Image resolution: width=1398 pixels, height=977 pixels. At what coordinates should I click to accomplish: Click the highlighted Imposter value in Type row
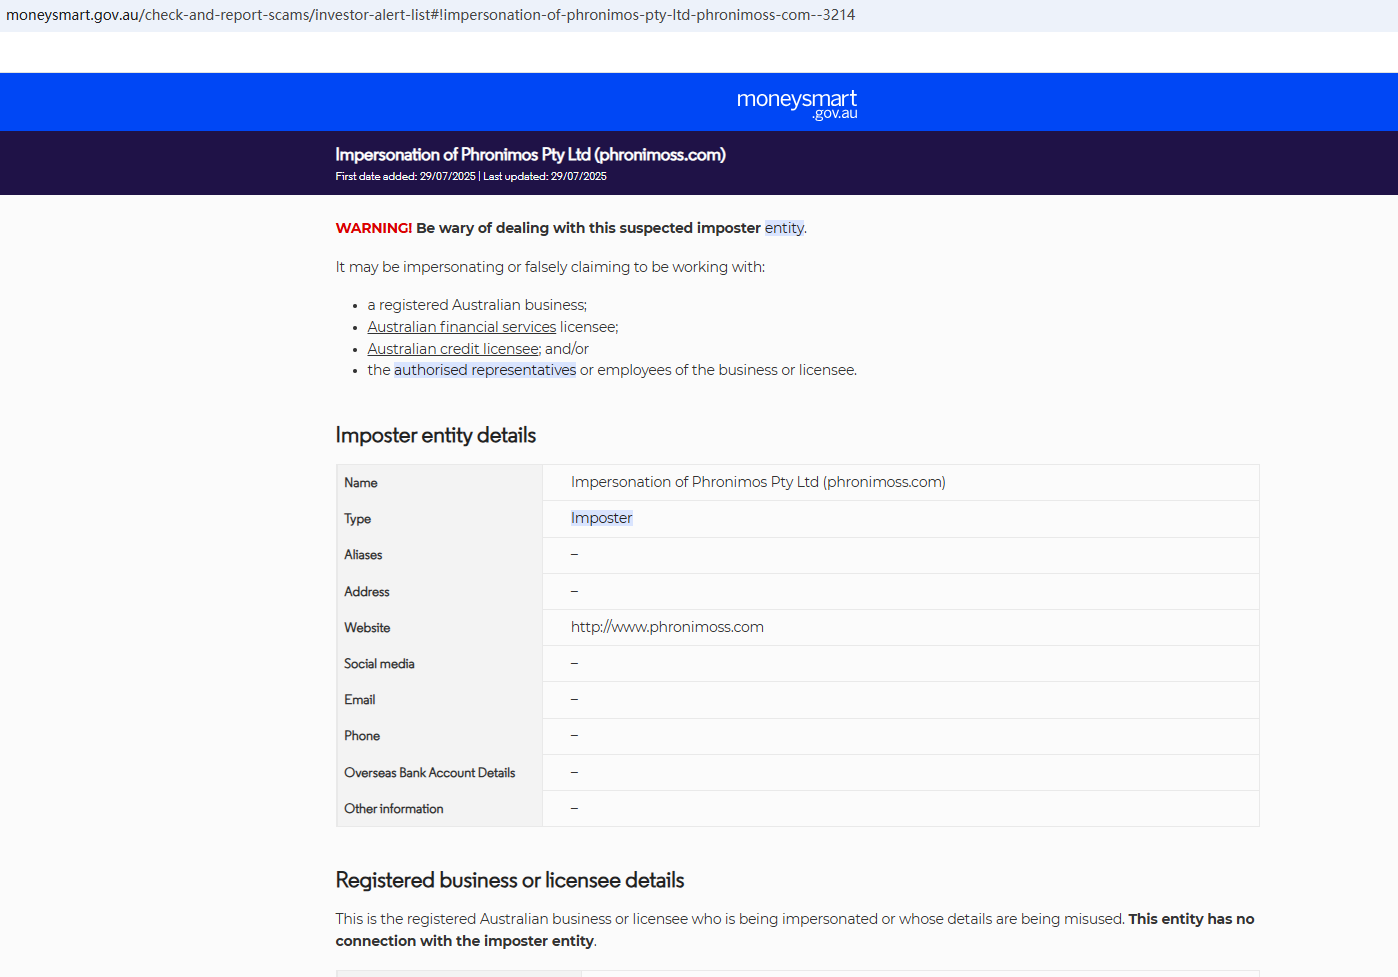click(601, 518)
